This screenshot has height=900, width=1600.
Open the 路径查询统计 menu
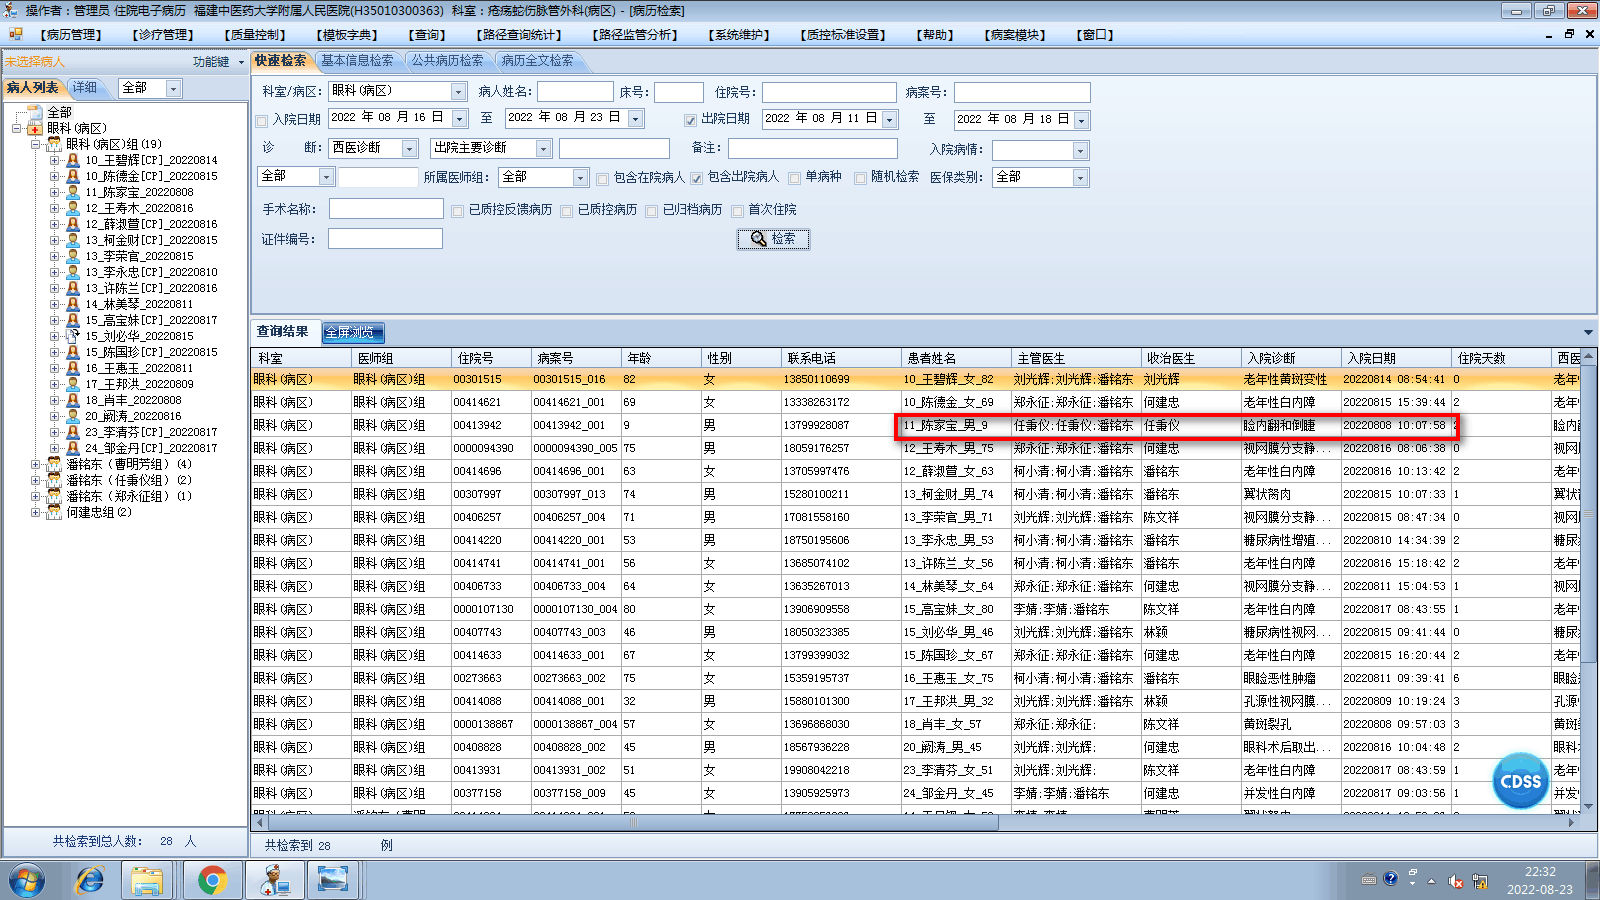click(x=520, y=35)
